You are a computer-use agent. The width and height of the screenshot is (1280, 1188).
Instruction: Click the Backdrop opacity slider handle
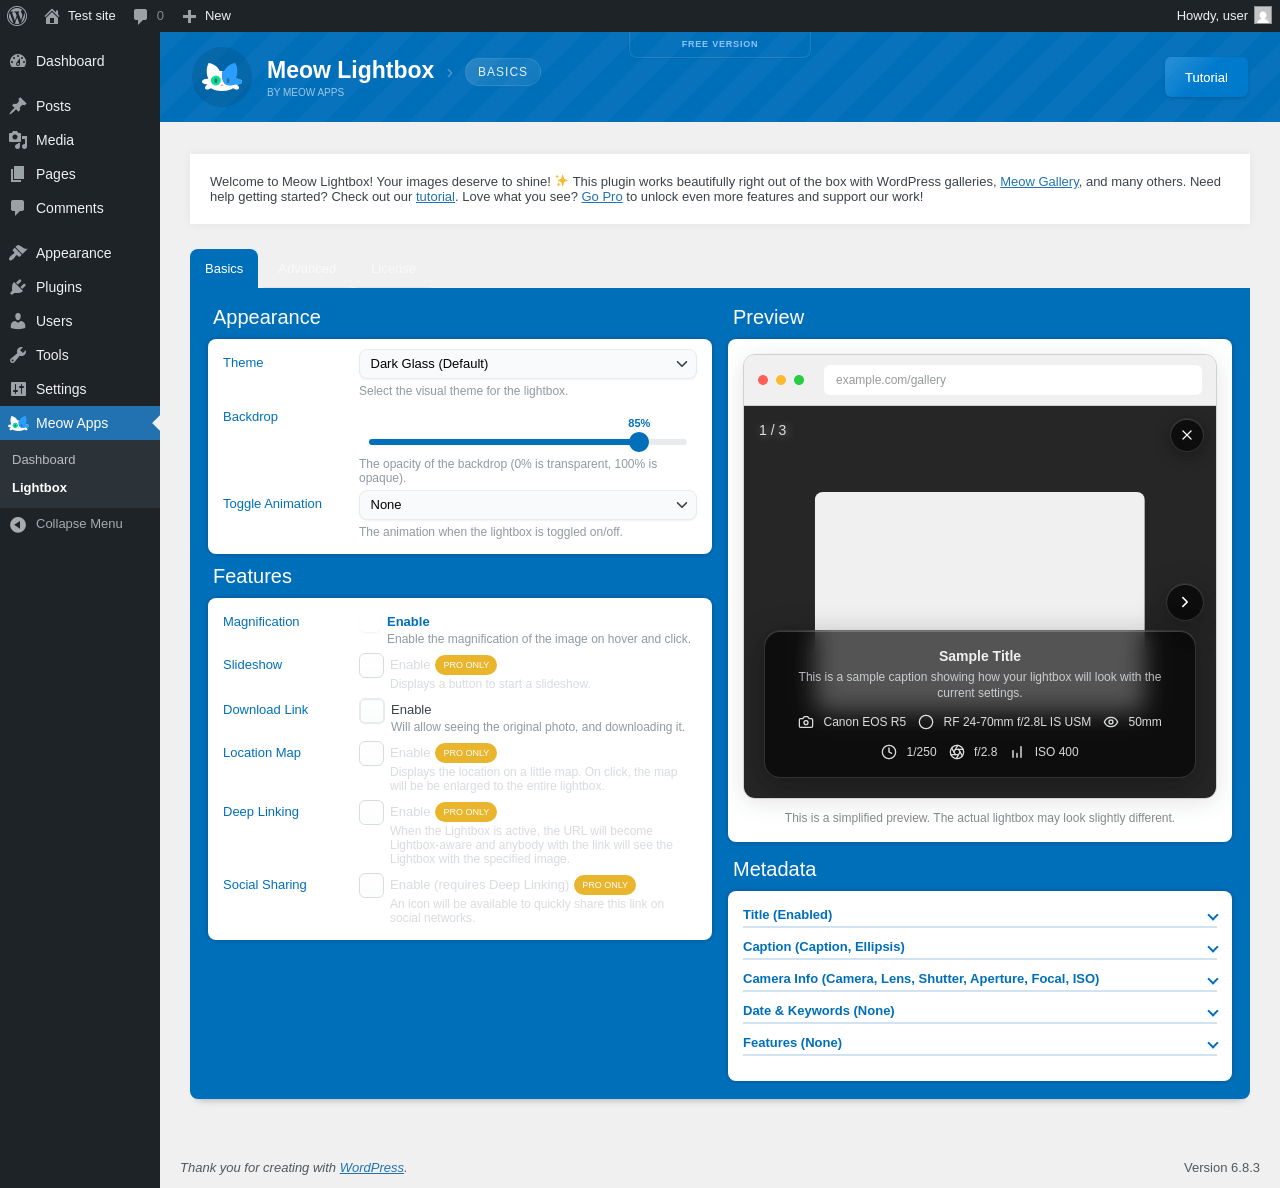[639, 442]
